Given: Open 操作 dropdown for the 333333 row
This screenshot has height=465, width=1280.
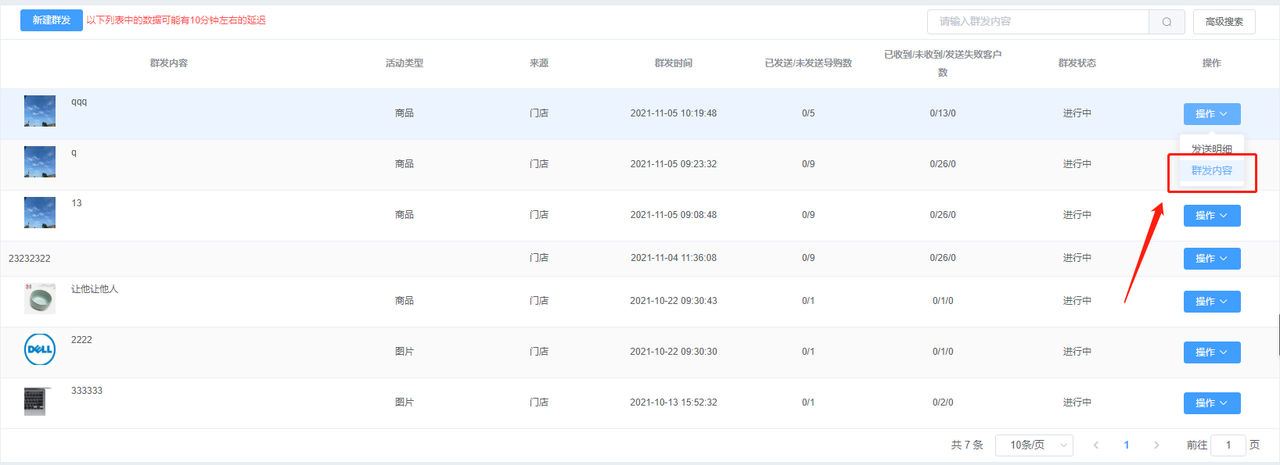Looking at the screenshot, I should (x=1212, y=402).
